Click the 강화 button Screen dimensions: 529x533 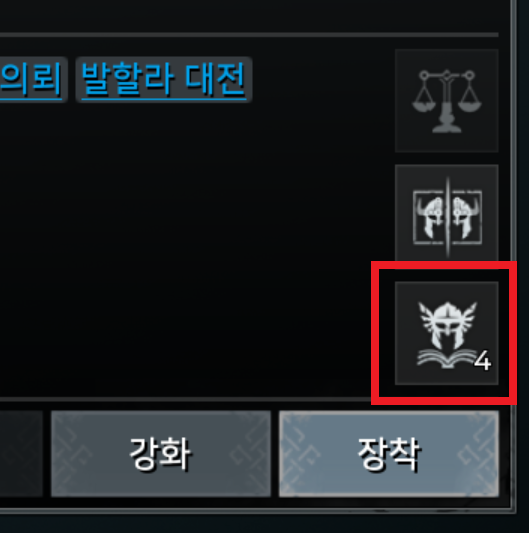[161, 454]
